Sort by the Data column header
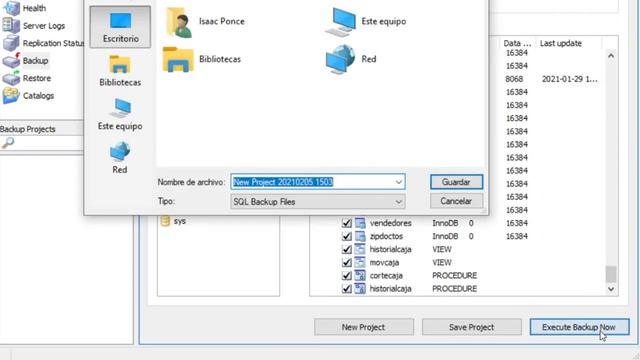 click(x=517, y=43)
